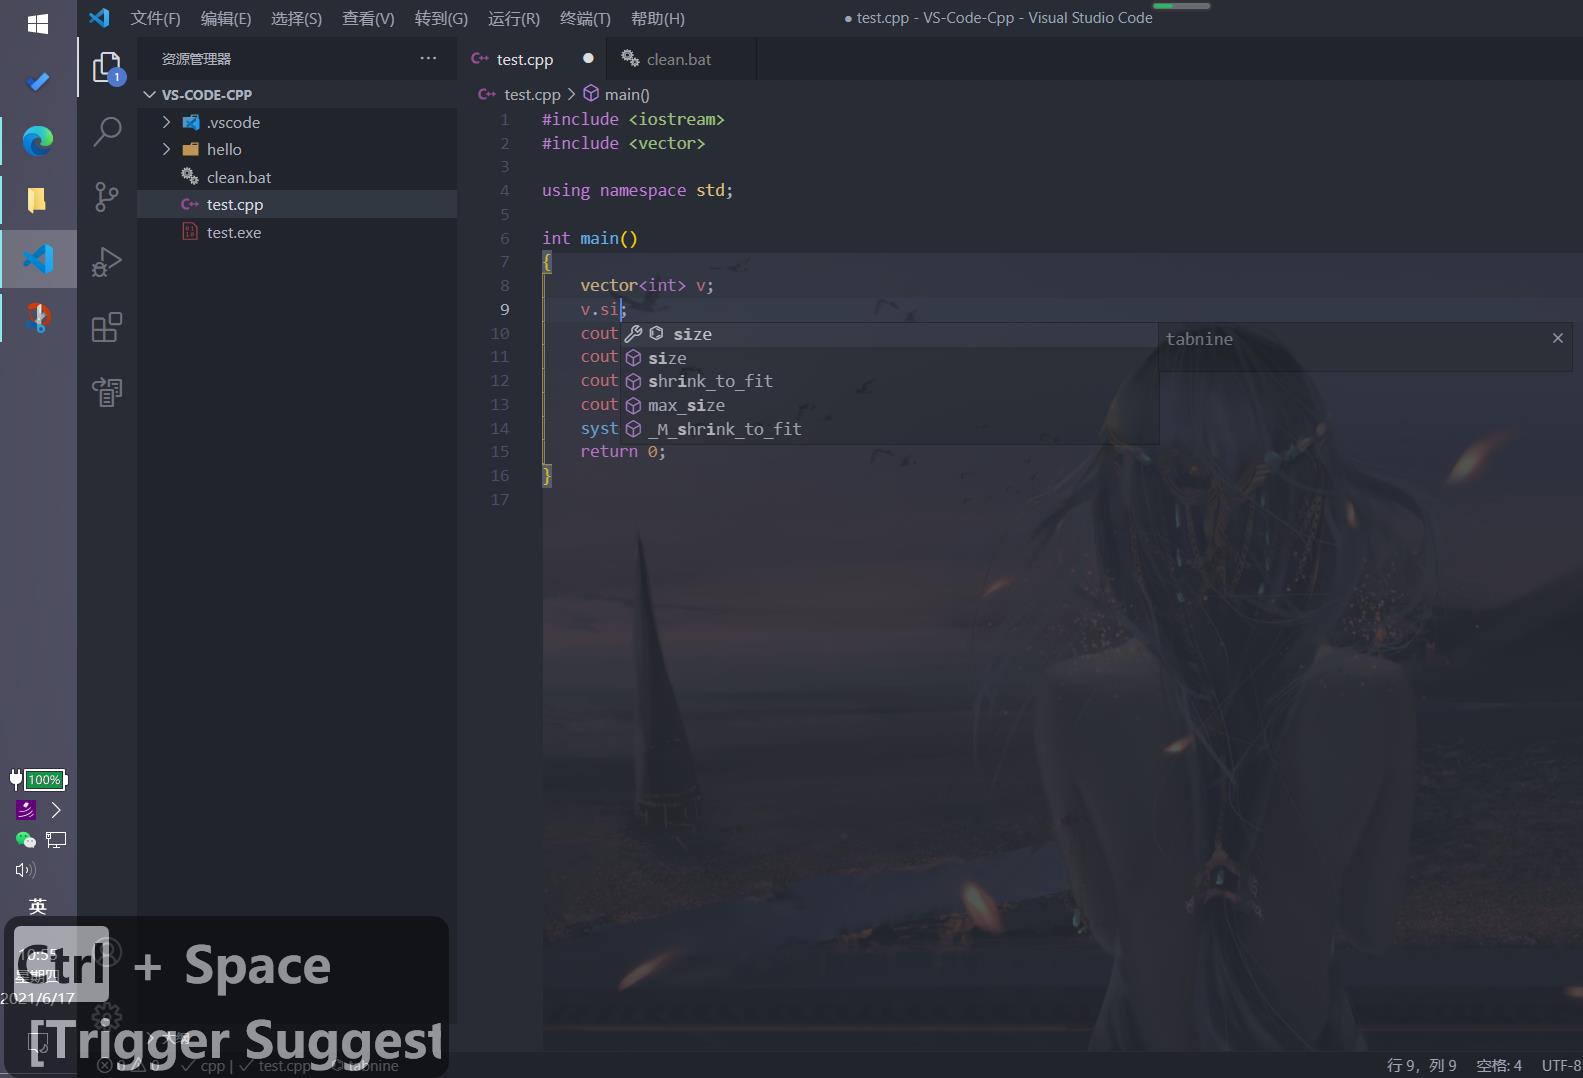
Task: Open the Source Control view icon
Action: (x=107, y=196)
